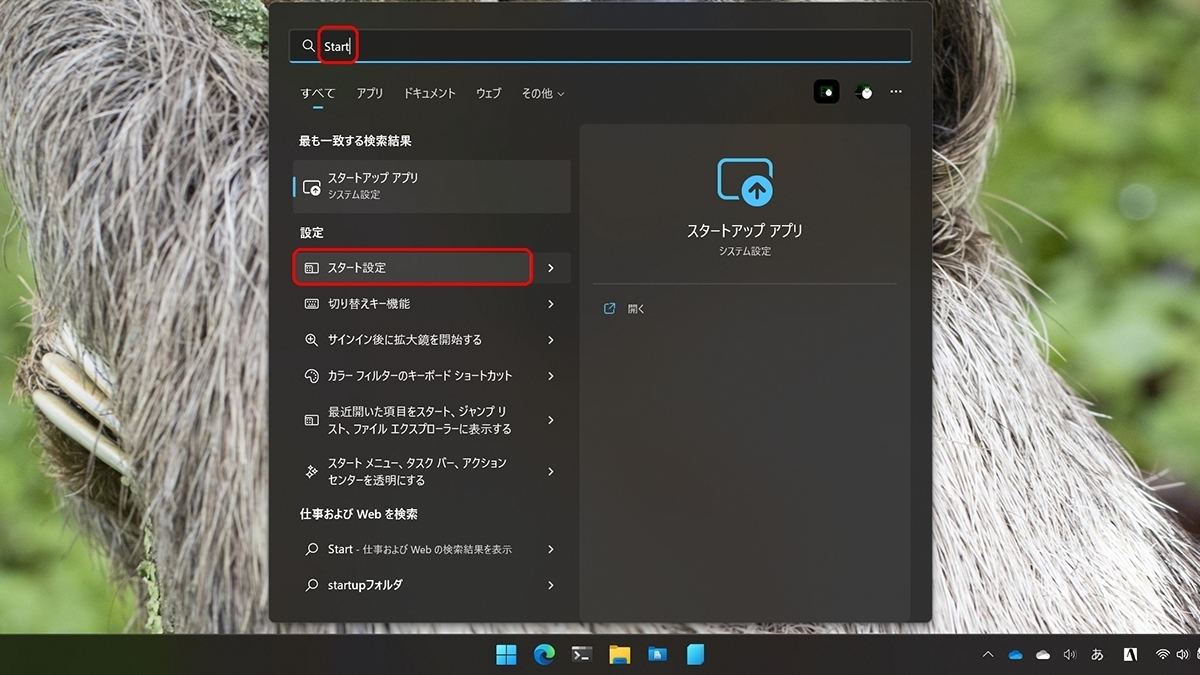Open 最近開いた項目をスタート、ジャンプ リスト result

click(x=412, y=420)
